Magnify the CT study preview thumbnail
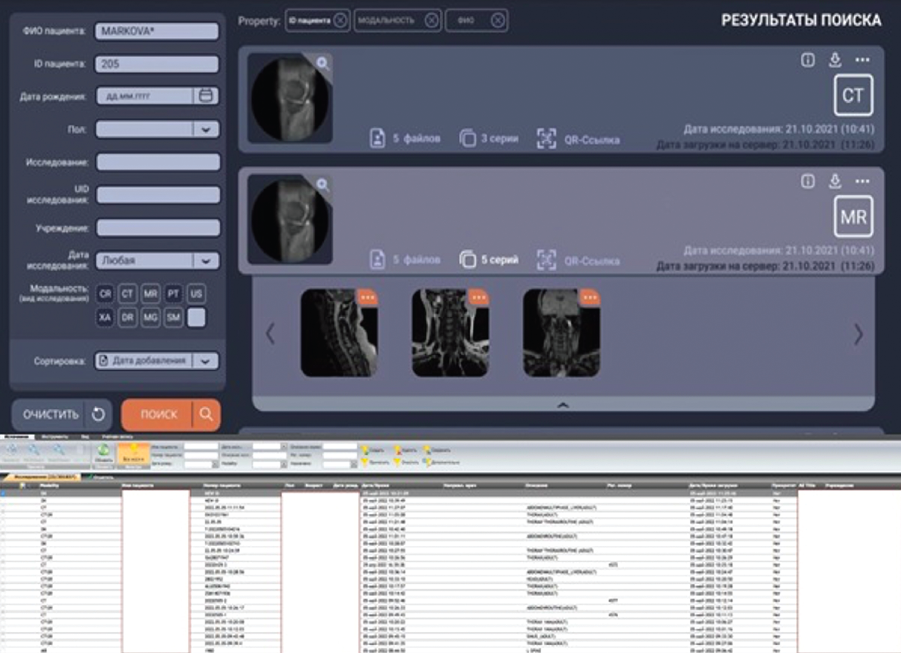Viewport: 901px width, 653px height. [x=323, y=63]
